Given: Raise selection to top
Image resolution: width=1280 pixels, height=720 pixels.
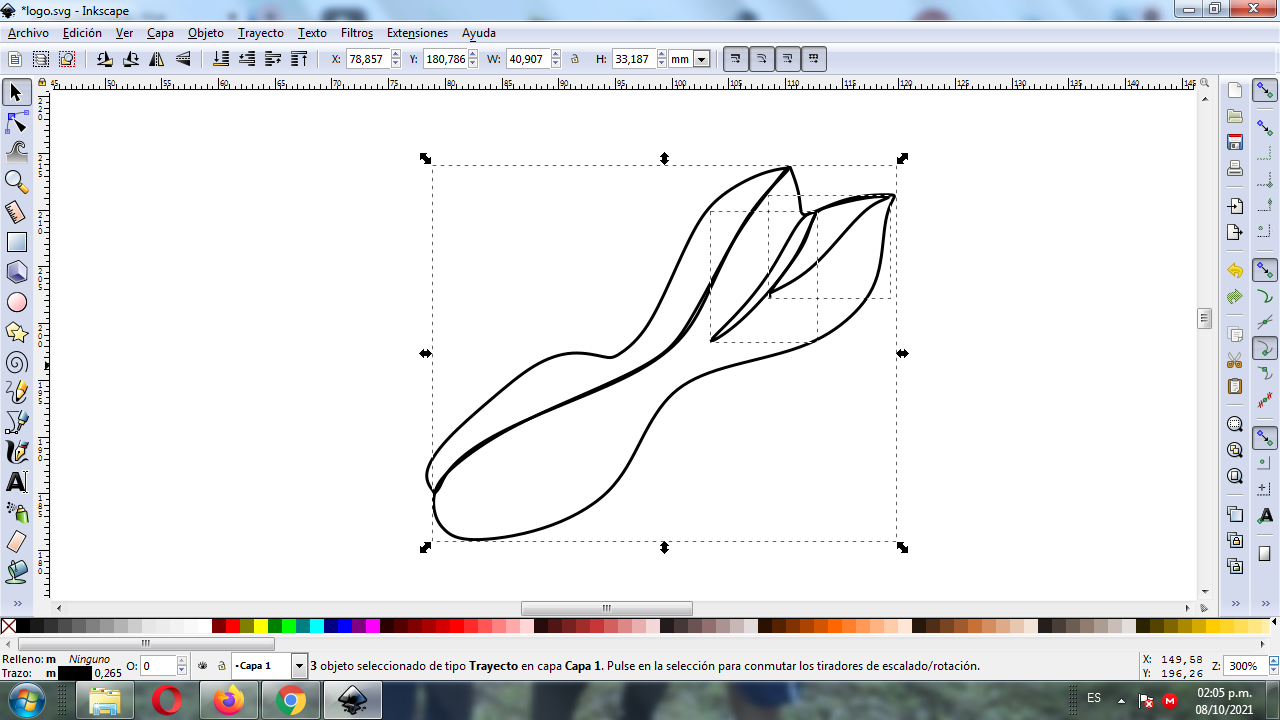Looking at the screenshot, I should (299, 60).
